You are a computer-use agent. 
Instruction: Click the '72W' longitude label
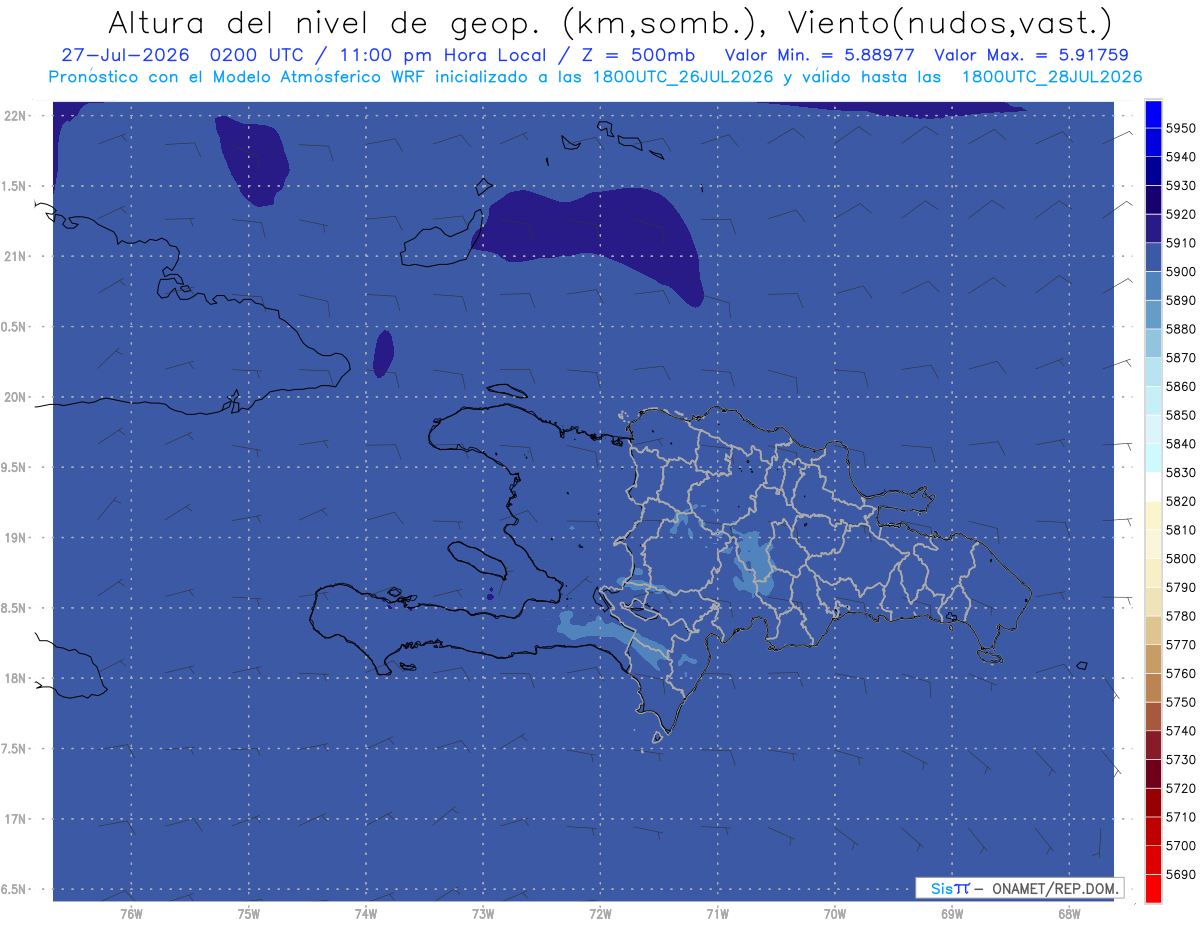[600, 913]
